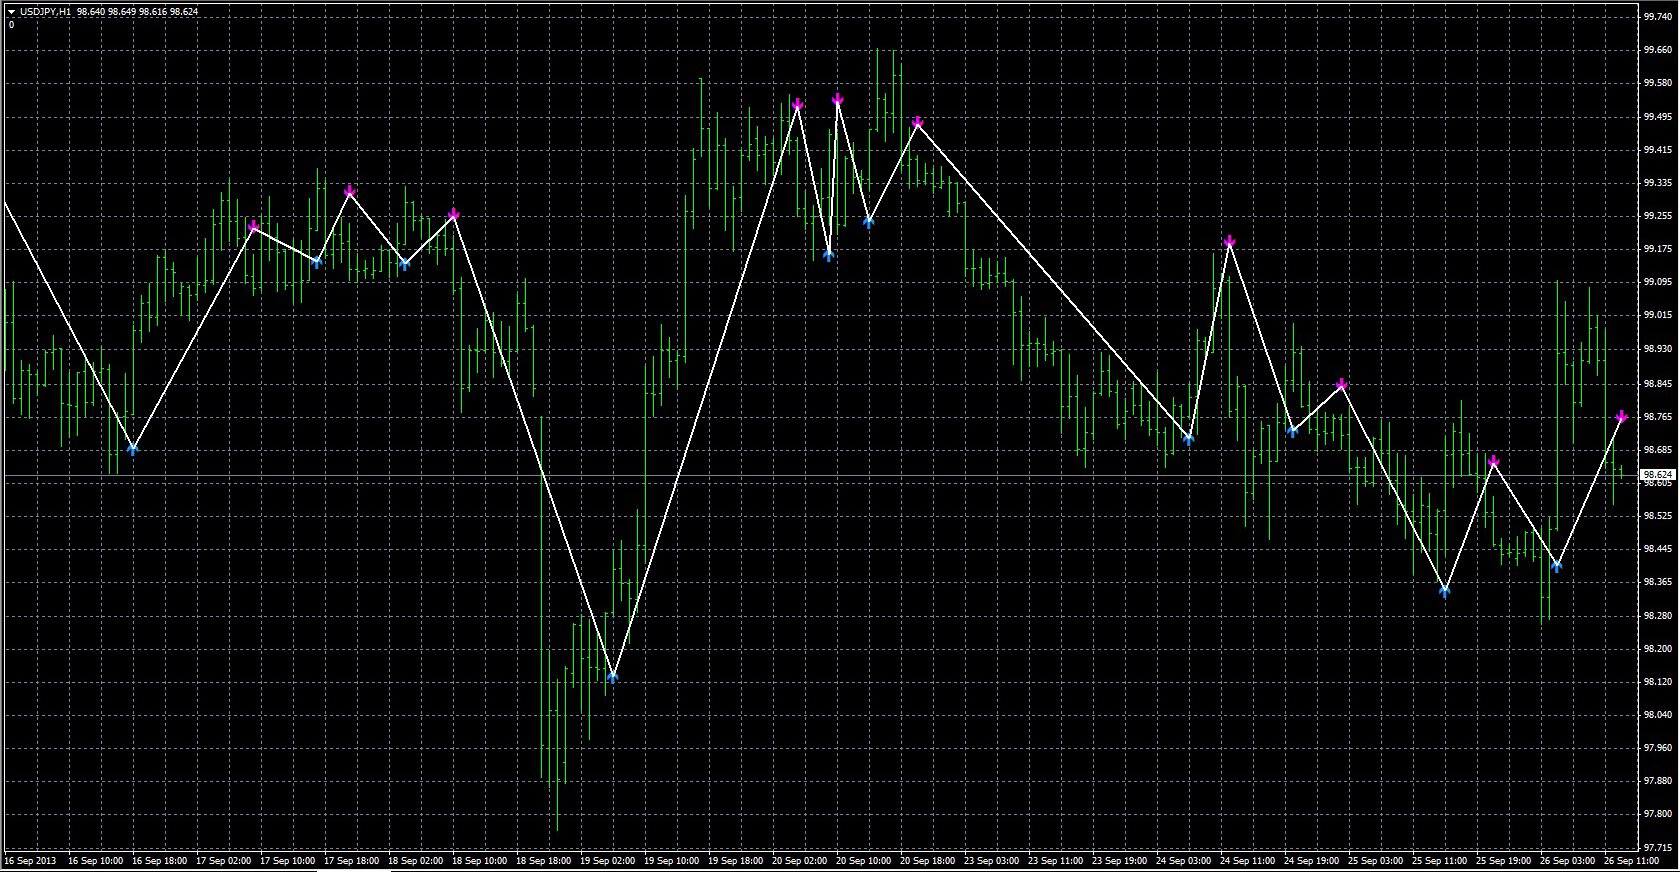Click the magenta arrow near 25 Sep 19:00
This screenshot has height=872, width=1680.
coord(1493,461)
